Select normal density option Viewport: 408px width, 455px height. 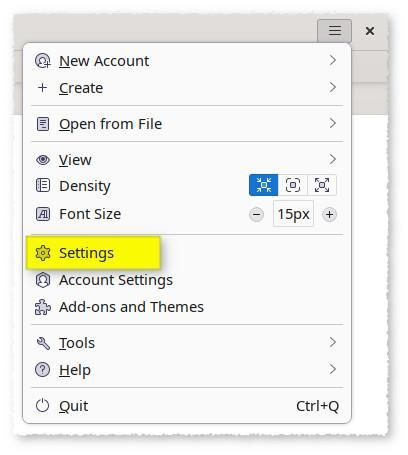click(293, 185)
